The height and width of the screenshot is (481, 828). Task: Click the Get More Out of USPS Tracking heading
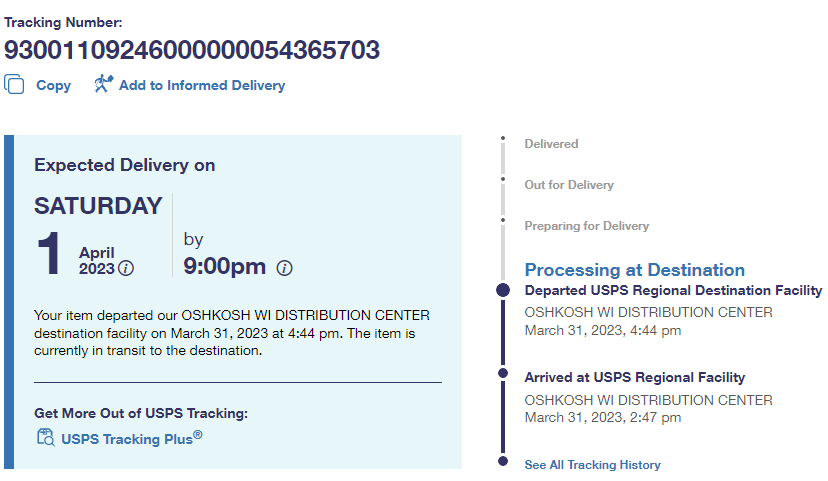point(141,413)
